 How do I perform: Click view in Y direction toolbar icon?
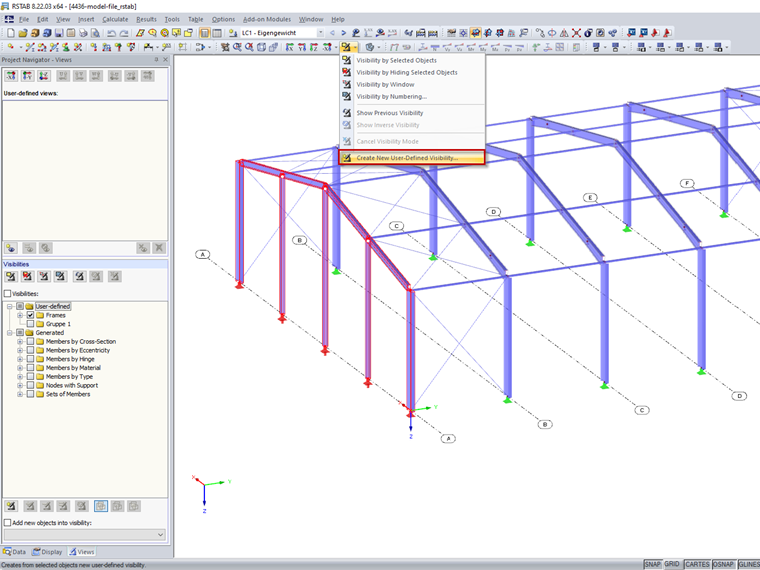[302, 47]
